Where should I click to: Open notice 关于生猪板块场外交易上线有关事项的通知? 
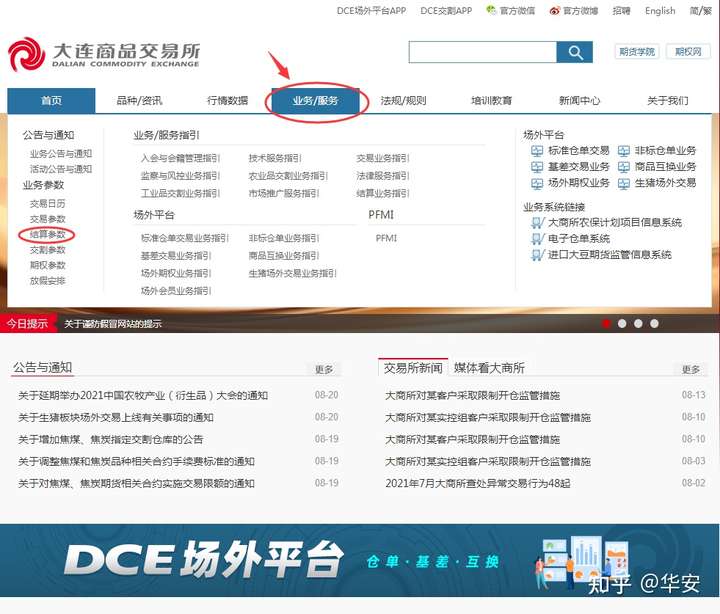pyautogui.click(x=116, y=417)
